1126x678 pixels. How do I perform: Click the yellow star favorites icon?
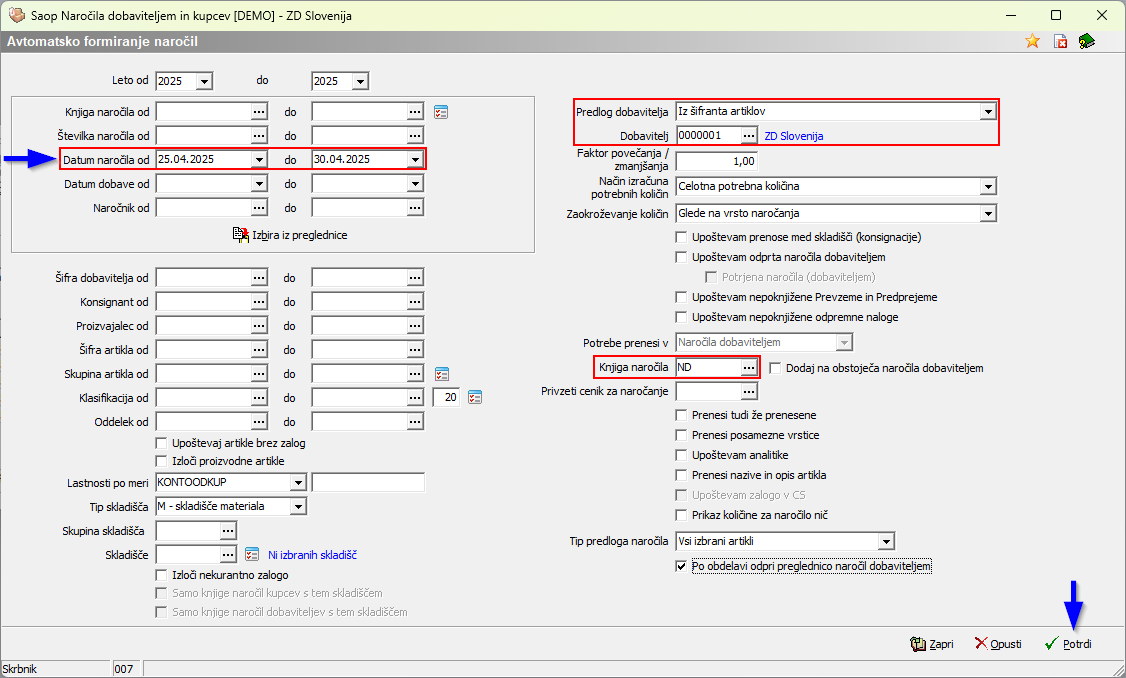point(1032,41)
